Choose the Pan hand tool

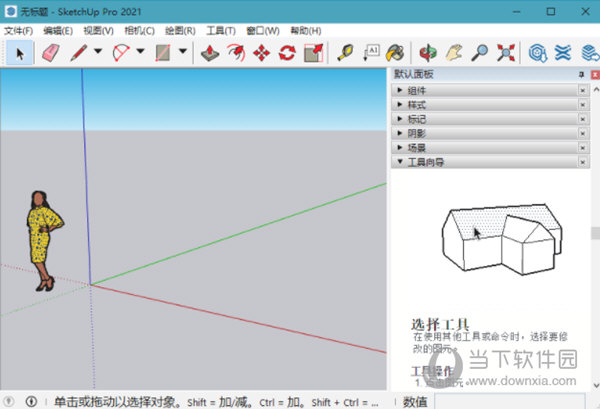click(x=454, y=53)
